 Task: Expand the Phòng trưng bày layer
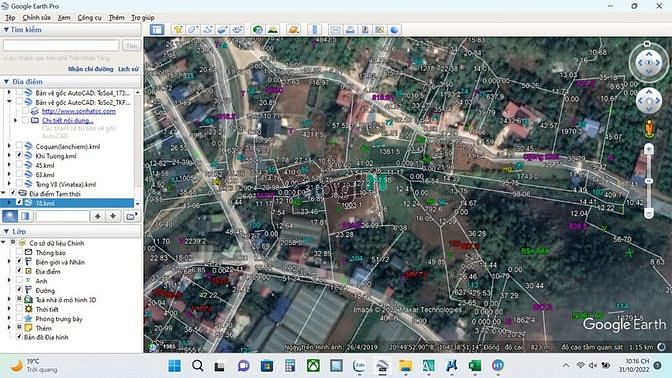point(9,318)
